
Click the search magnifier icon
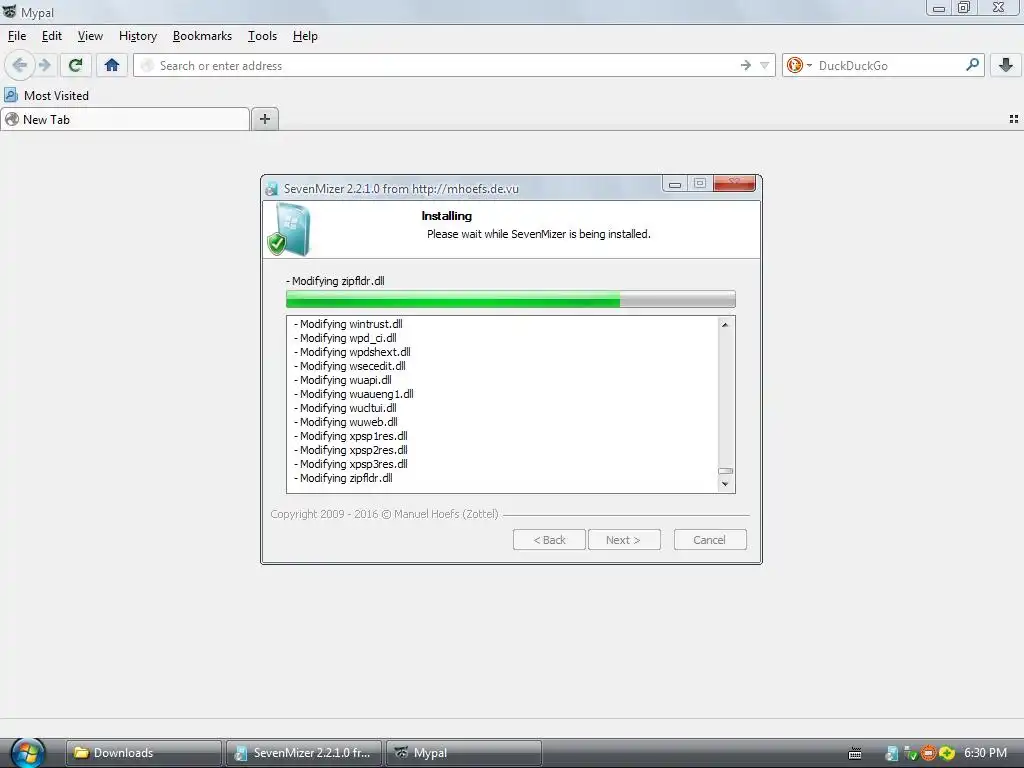click(x=972, y=65)
